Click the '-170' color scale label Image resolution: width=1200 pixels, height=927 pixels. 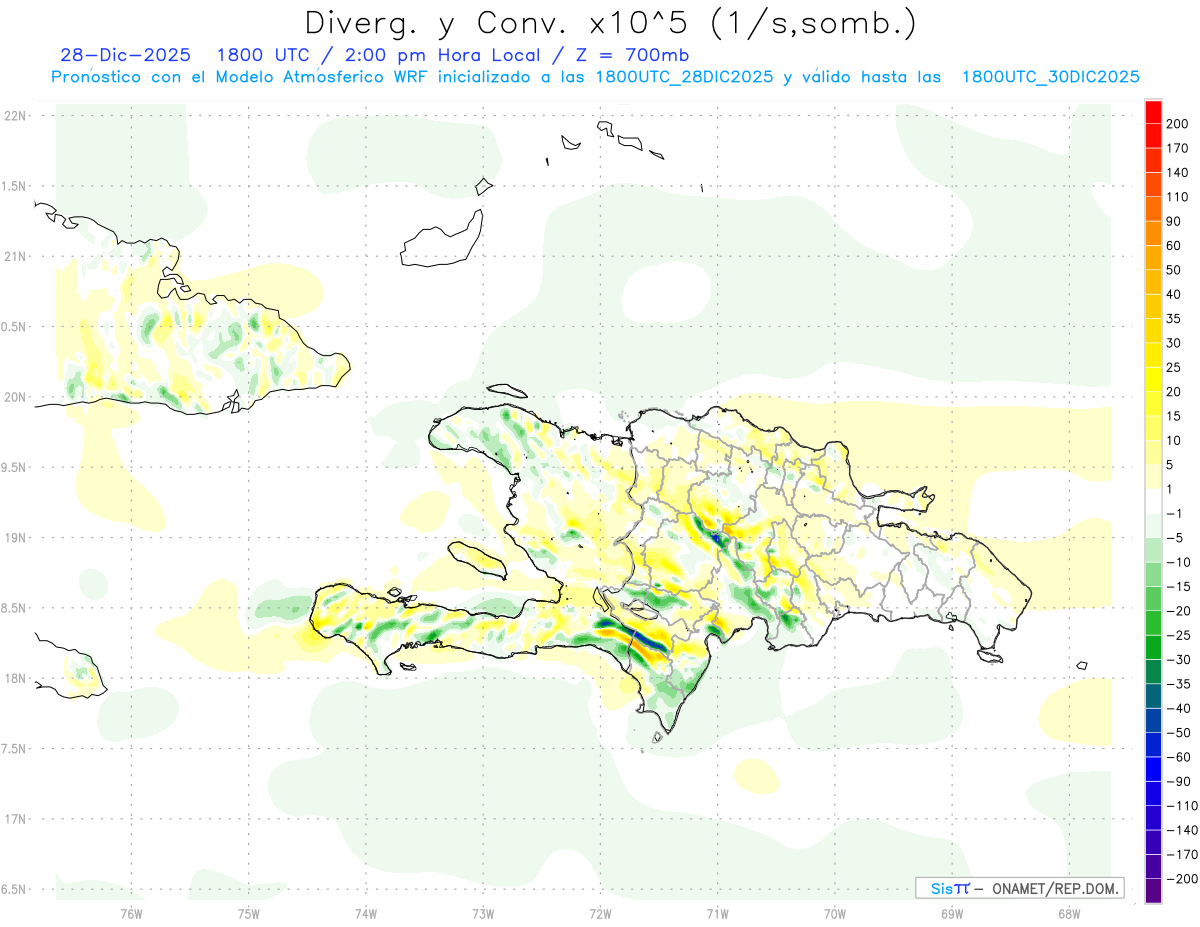(x=1184, y=855)
